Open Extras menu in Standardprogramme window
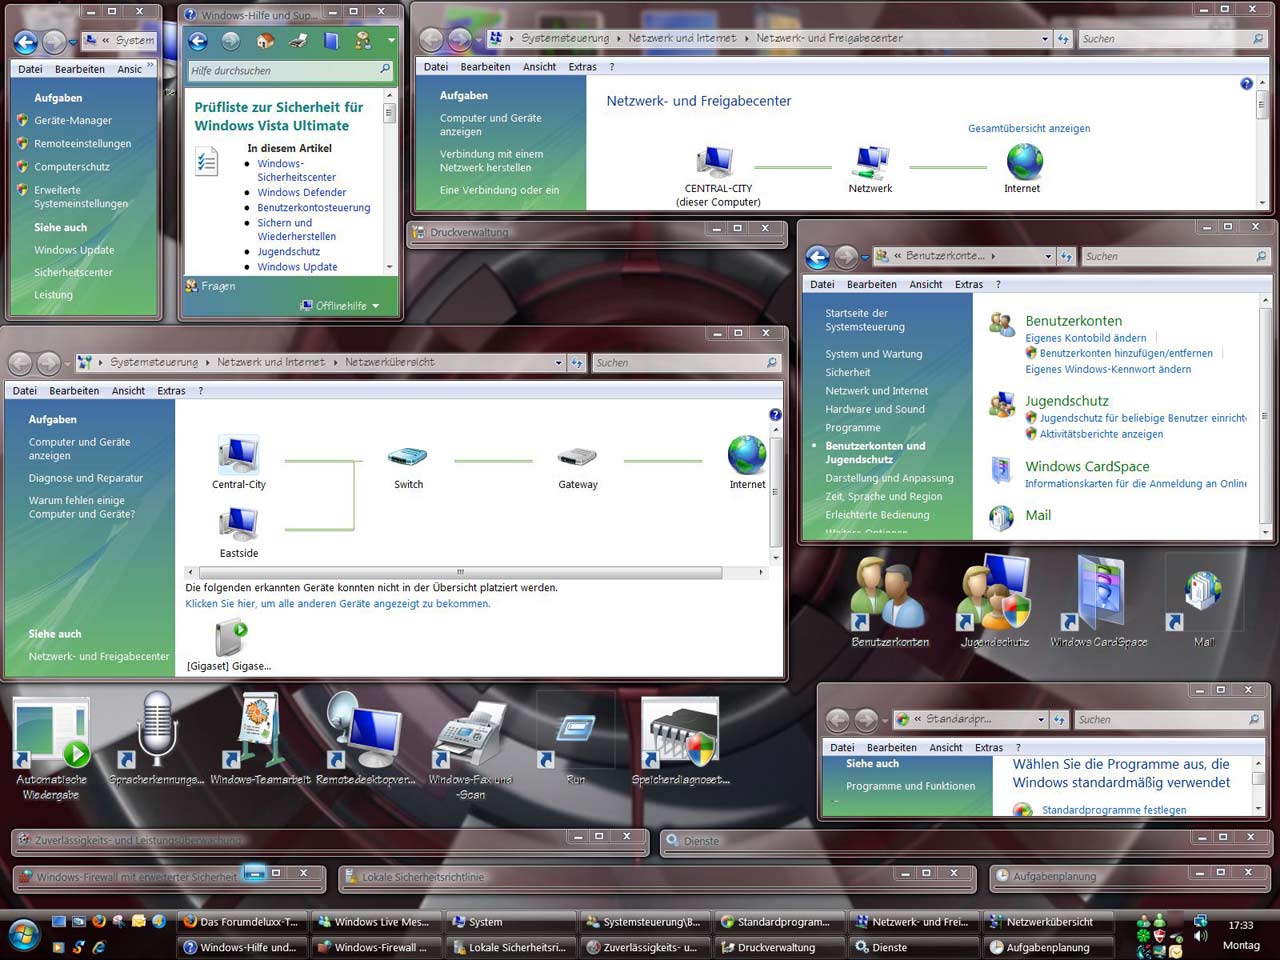Viewport: 1280px width, 960px height. point(989,748)
